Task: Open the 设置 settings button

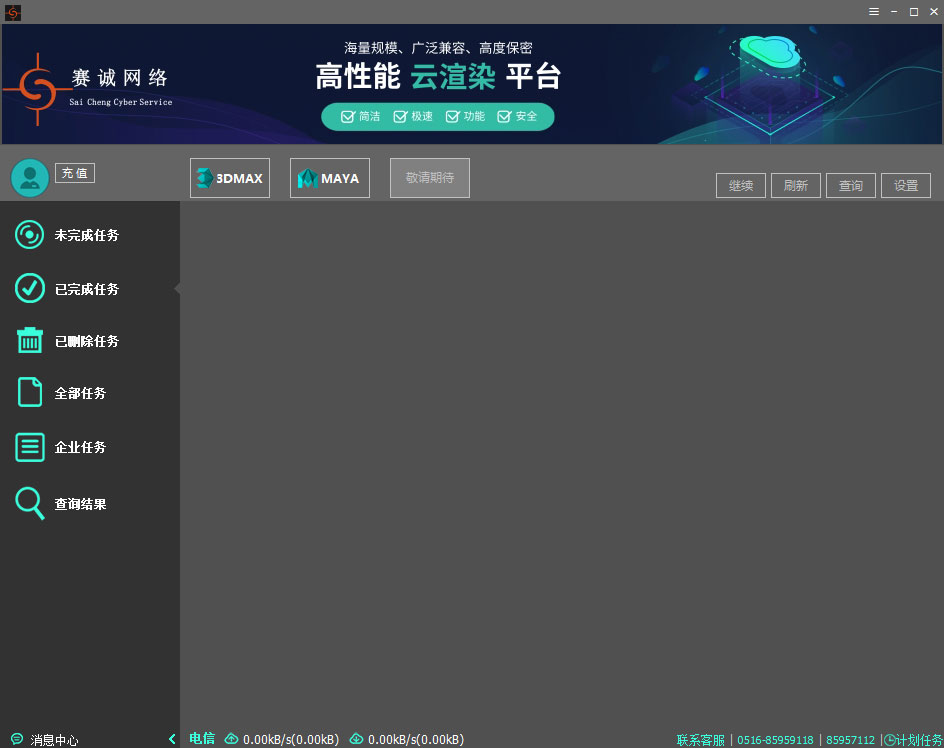Action: coord(905,185)
